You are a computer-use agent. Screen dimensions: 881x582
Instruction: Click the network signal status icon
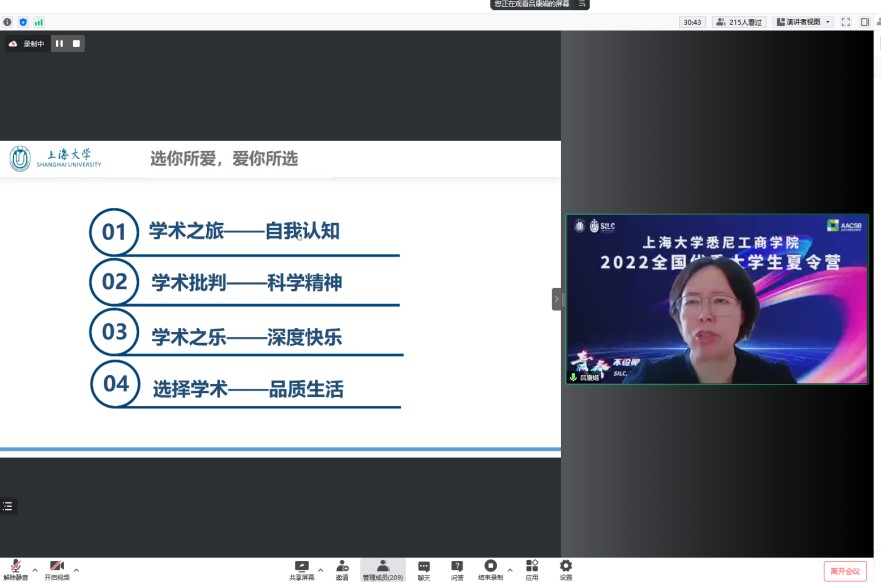point(39,22)
